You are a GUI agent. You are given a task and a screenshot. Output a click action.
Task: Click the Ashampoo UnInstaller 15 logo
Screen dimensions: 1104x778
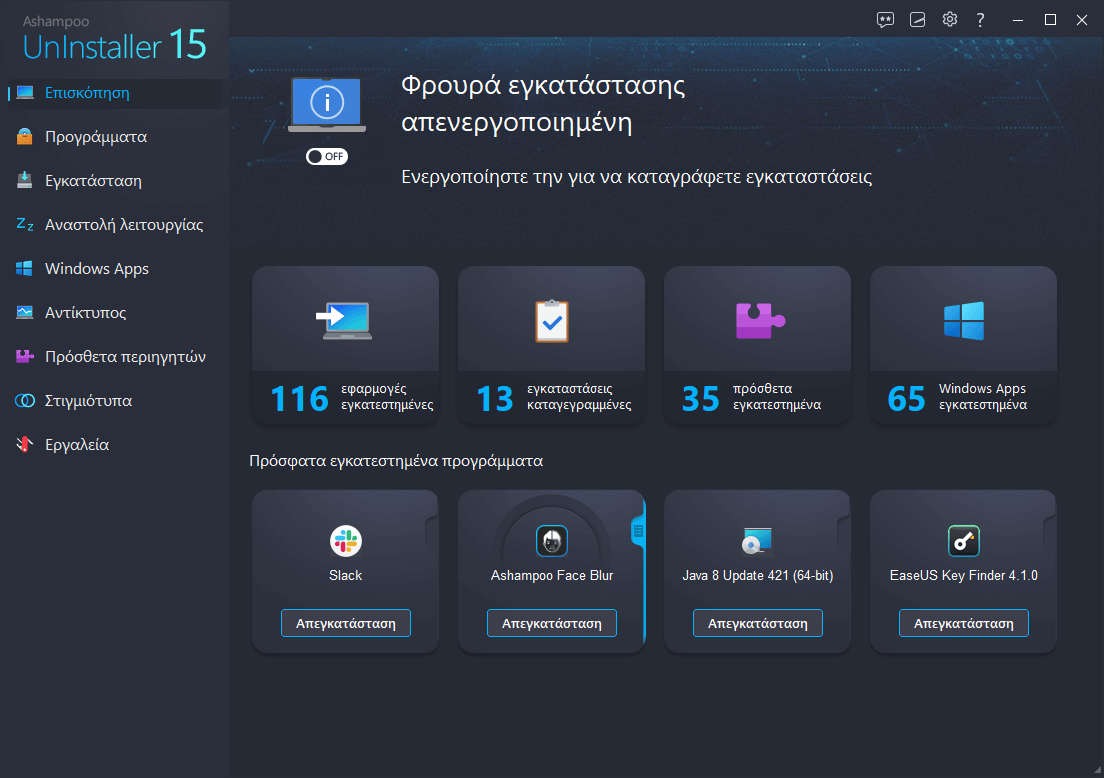(114, 39)
